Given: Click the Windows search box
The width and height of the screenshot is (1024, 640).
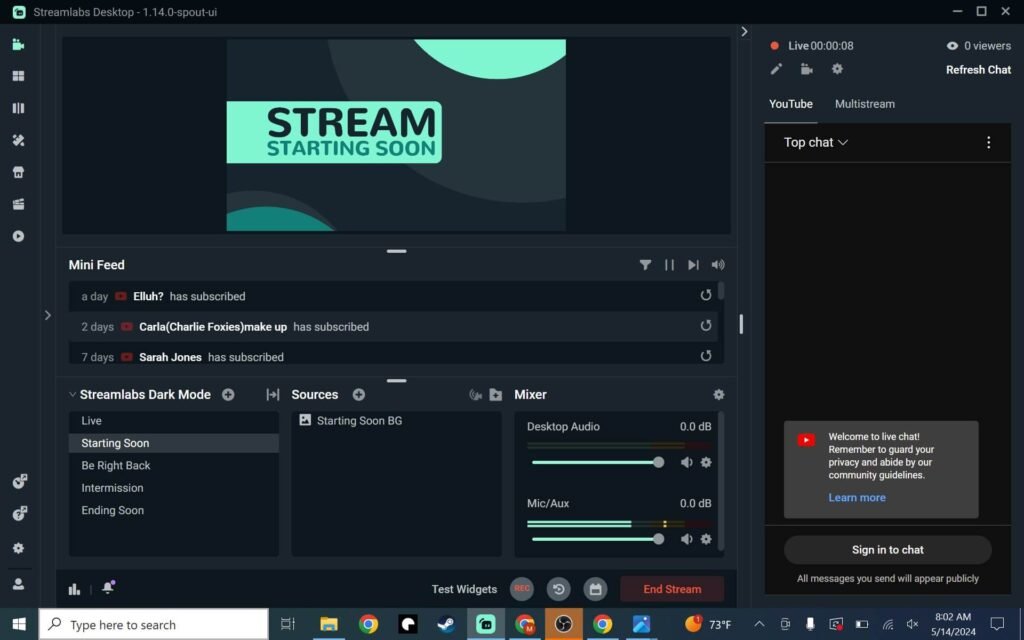Looking at the screenshot, I should click(x=153, y=624).
